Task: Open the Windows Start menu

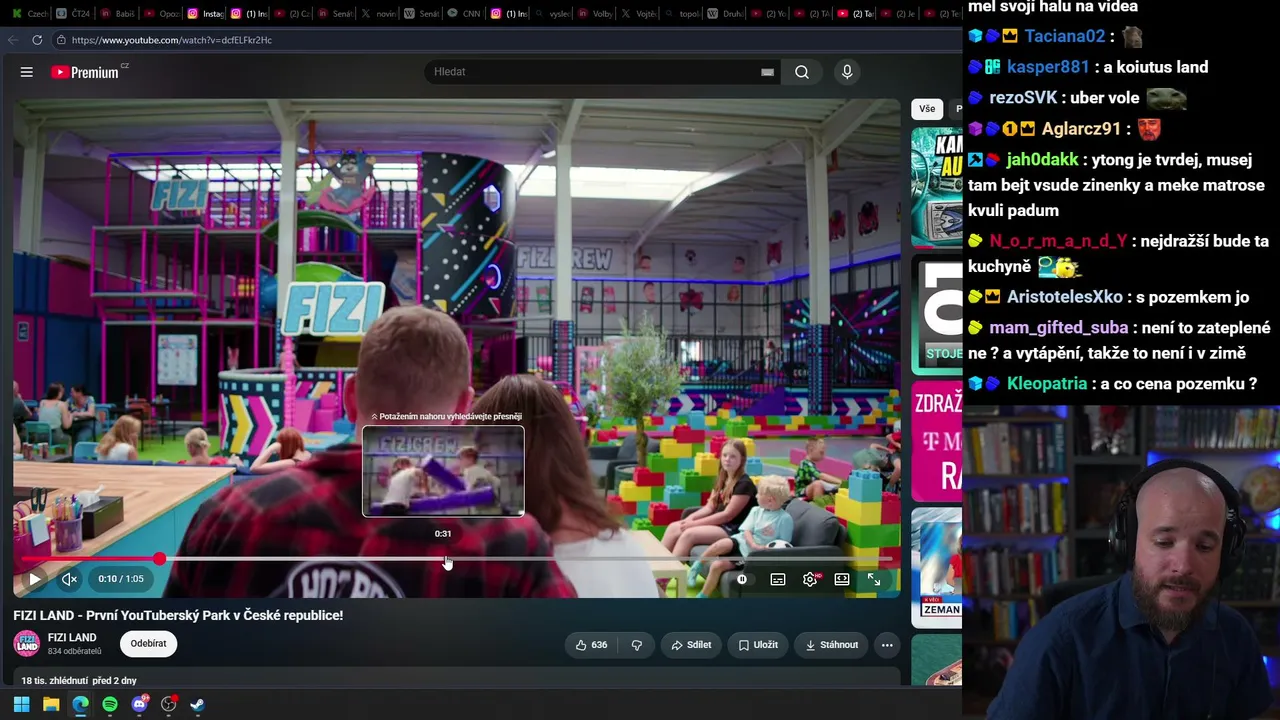Action: (x=21, y=704)
